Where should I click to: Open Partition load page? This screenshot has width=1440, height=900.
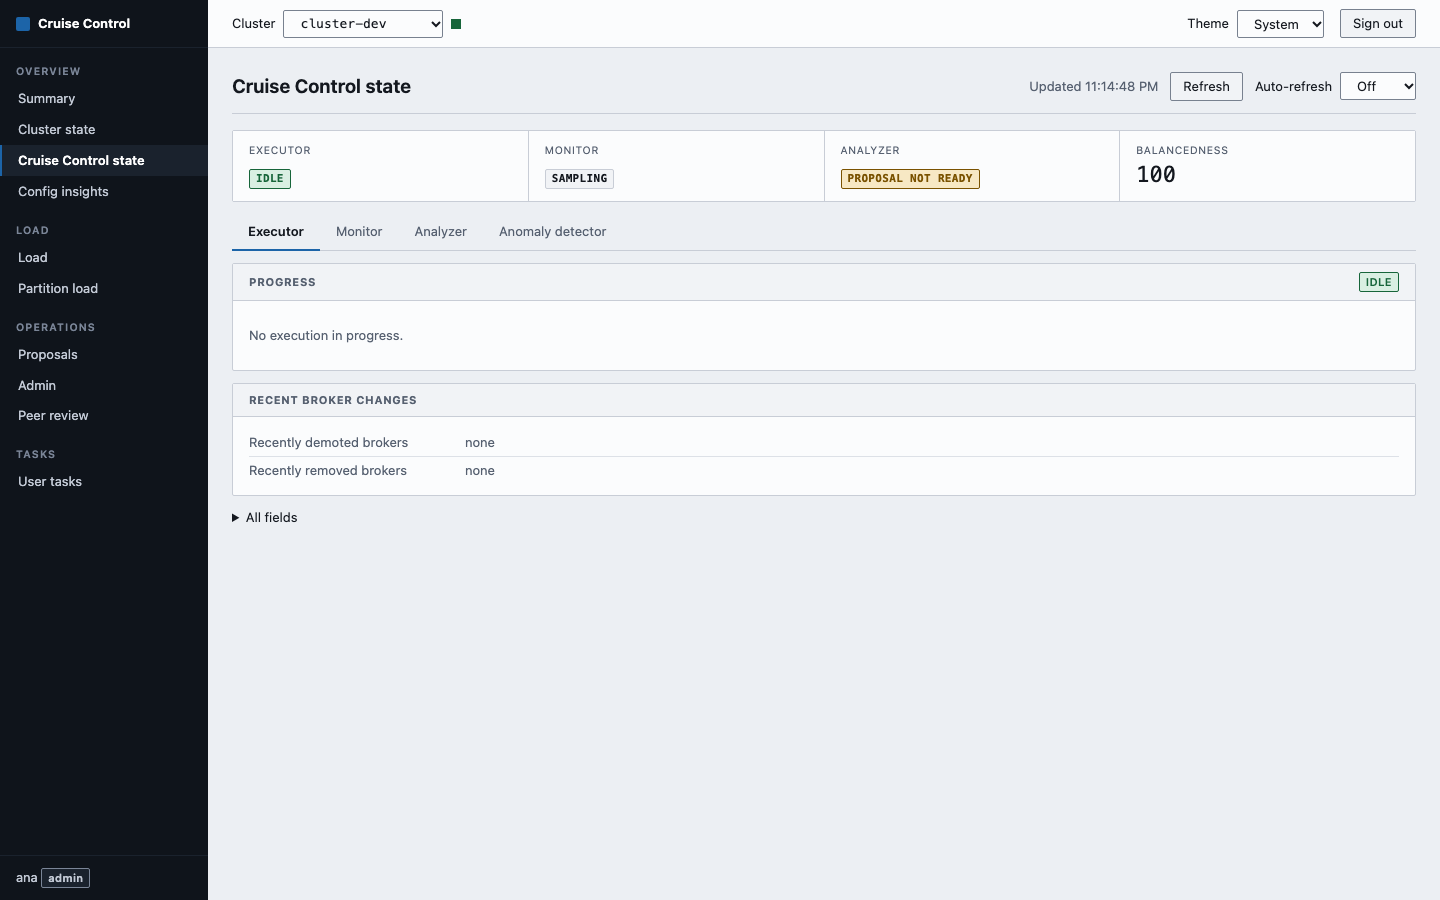[x=104, y=289]
